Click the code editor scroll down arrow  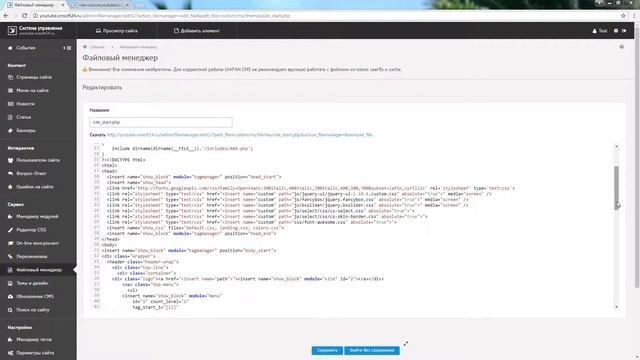616,307
